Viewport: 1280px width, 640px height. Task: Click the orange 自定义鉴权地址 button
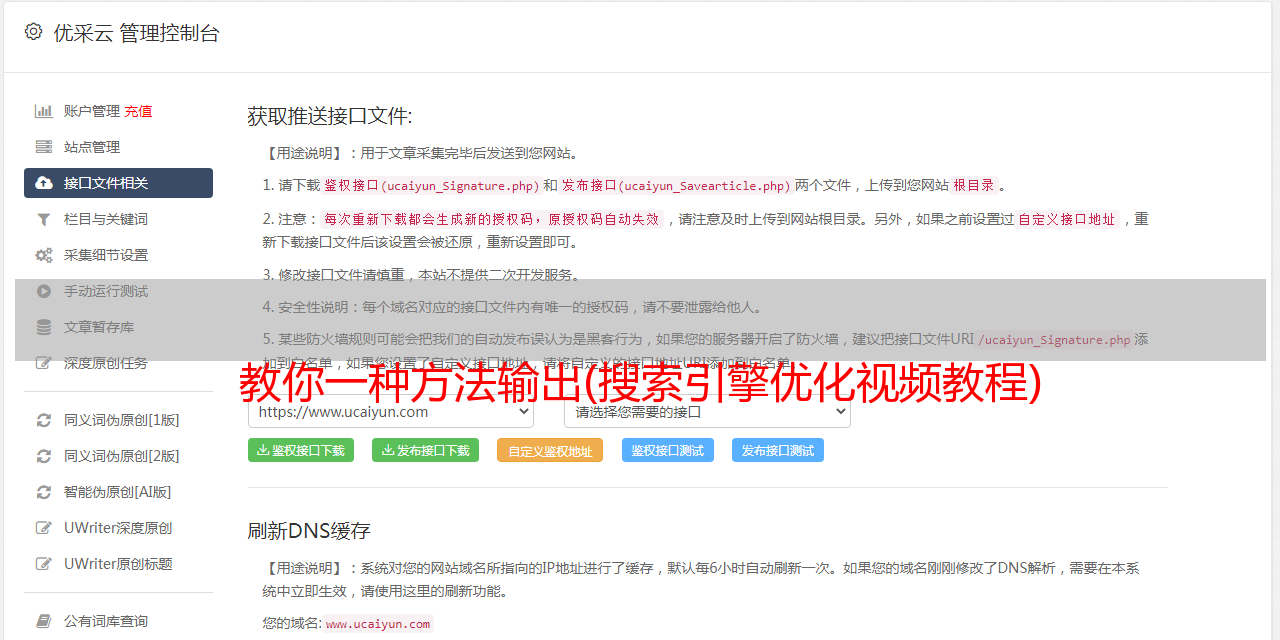click(x=550, y=450)
